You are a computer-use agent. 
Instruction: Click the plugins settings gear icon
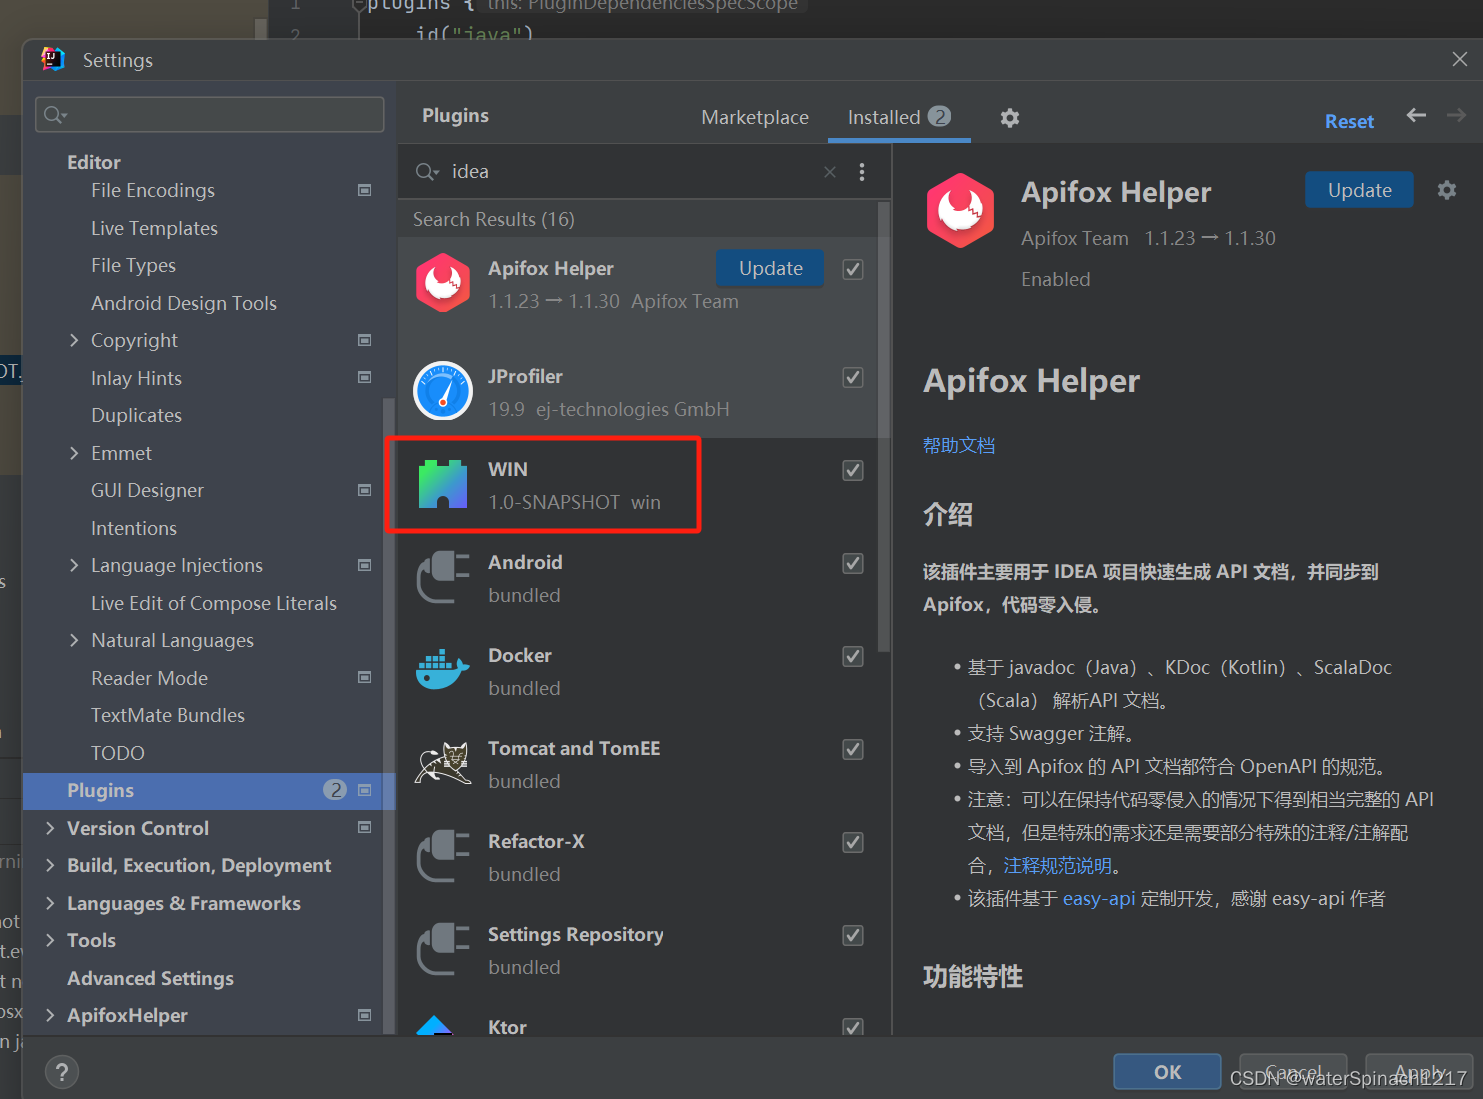1010,118
